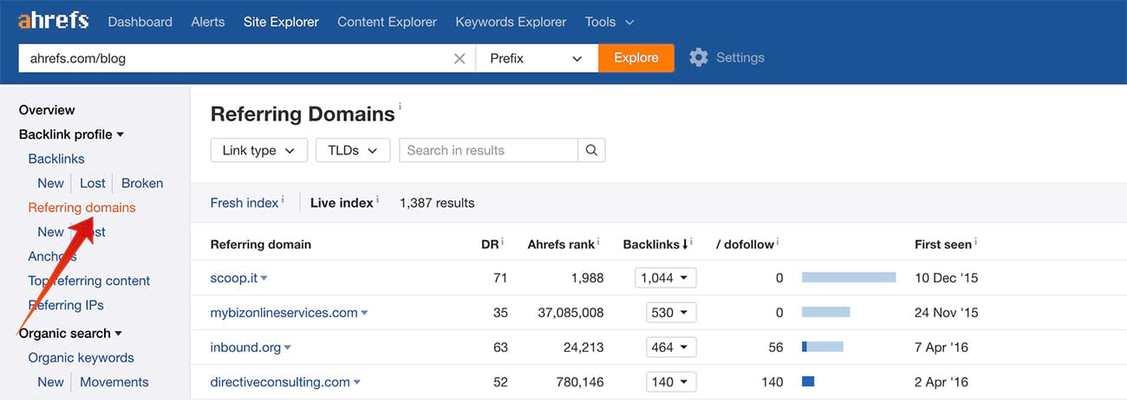Expand the Tools menu

pyautogui.click(x=610, y=22)
